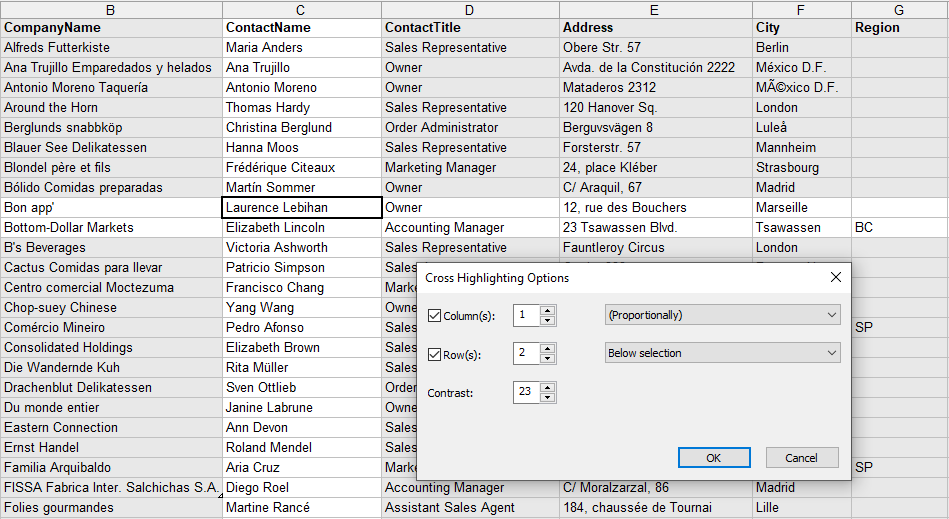
Task: Select column header E
Action: point(655,9)
